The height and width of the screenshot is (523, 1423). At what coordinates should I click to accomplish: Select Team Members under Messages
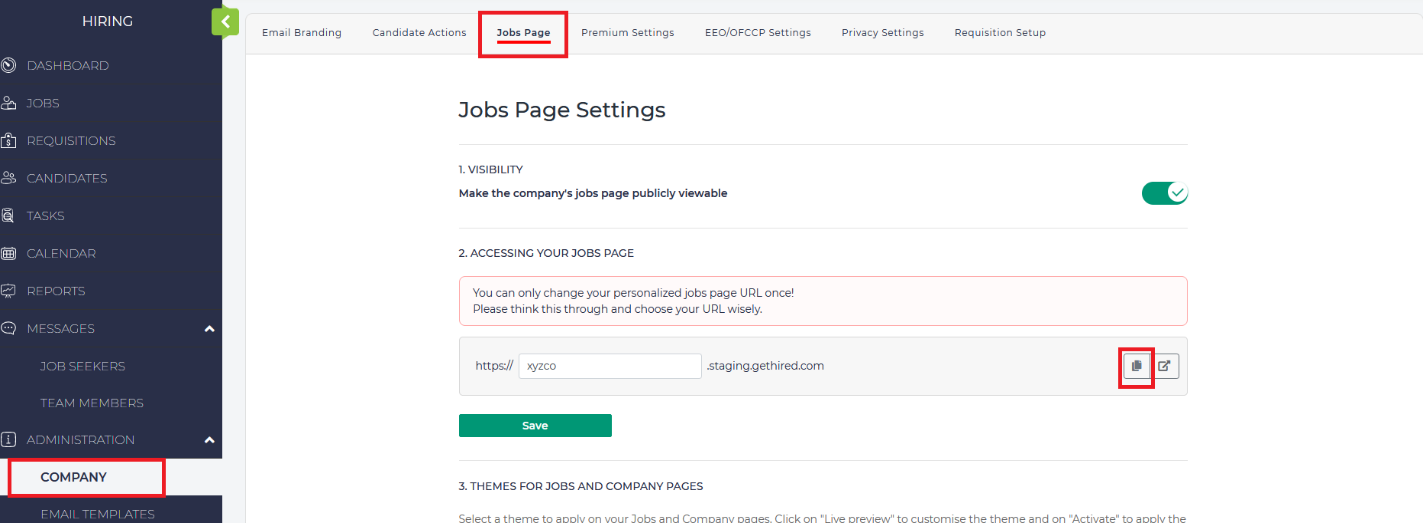92,403
